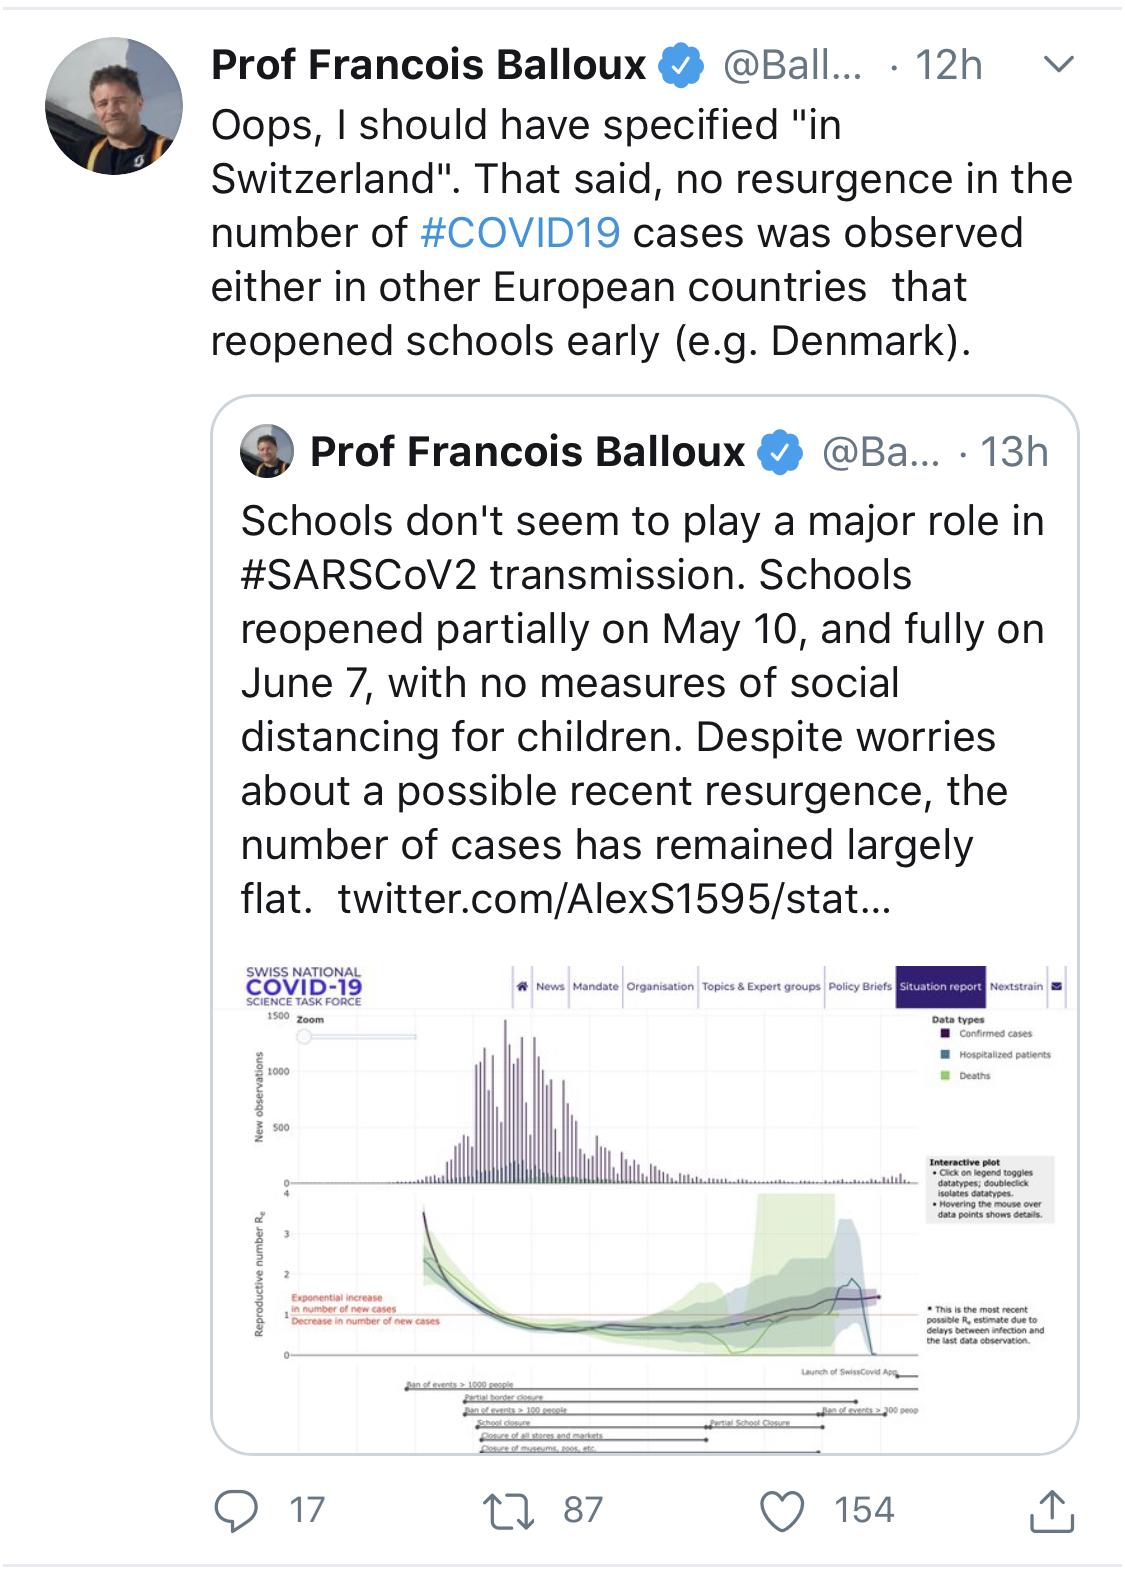The image size is (1125, 1574).
Task: Tap the main tweet's verified badge
Action: [x=680, y=66]
